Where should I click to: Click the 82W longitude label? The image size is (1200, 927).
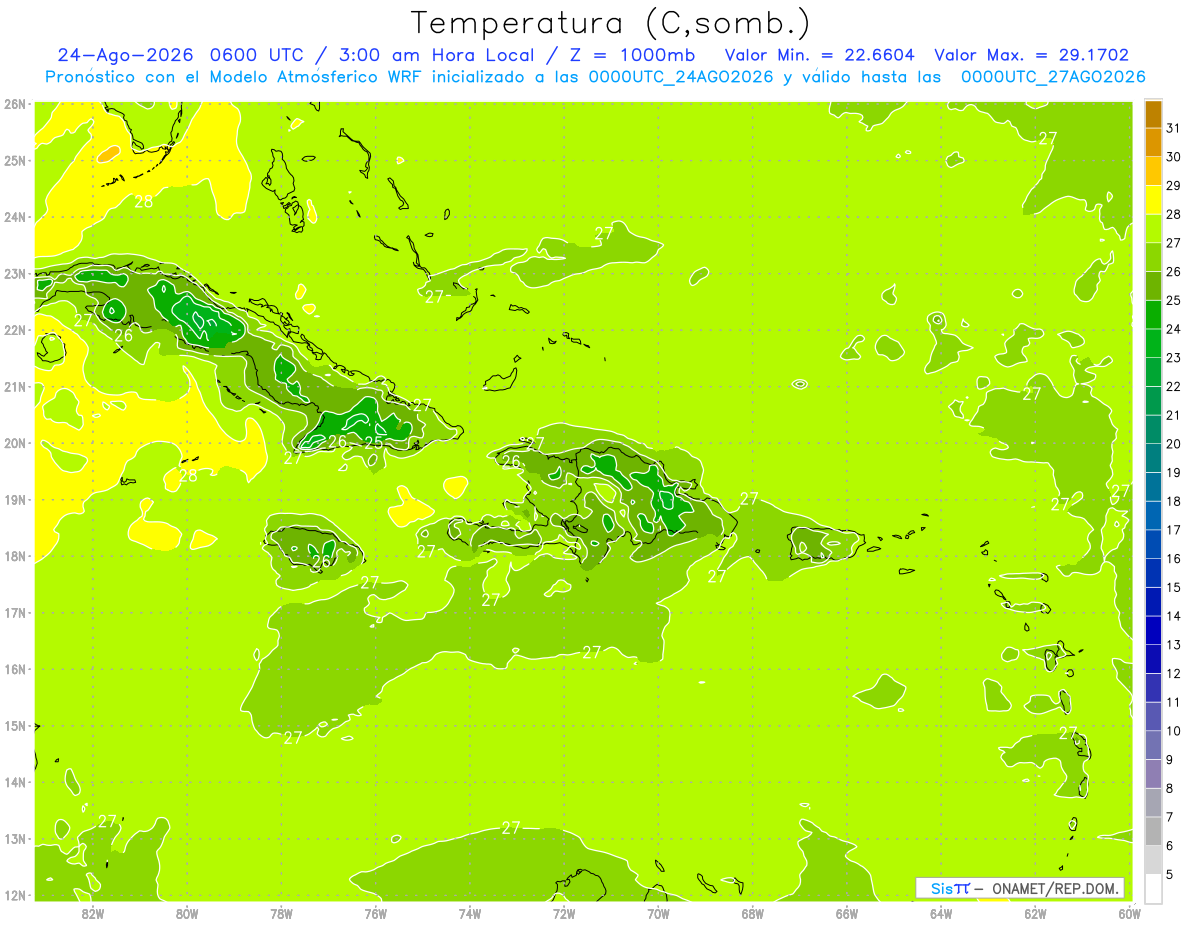coord(93,913)
